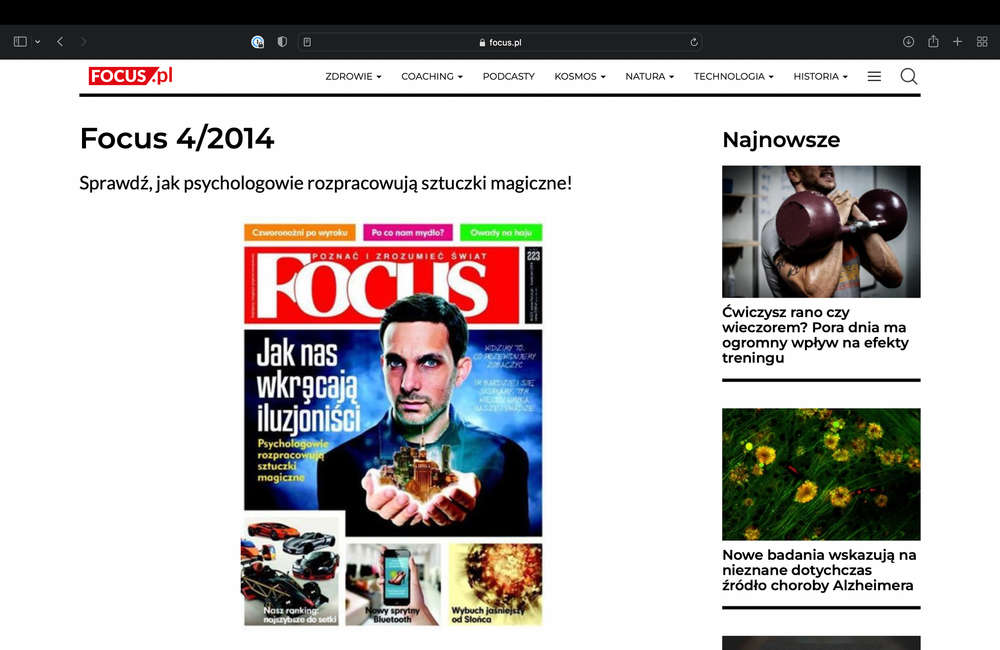Select the KOSMOS navigation item

point(578,76)
